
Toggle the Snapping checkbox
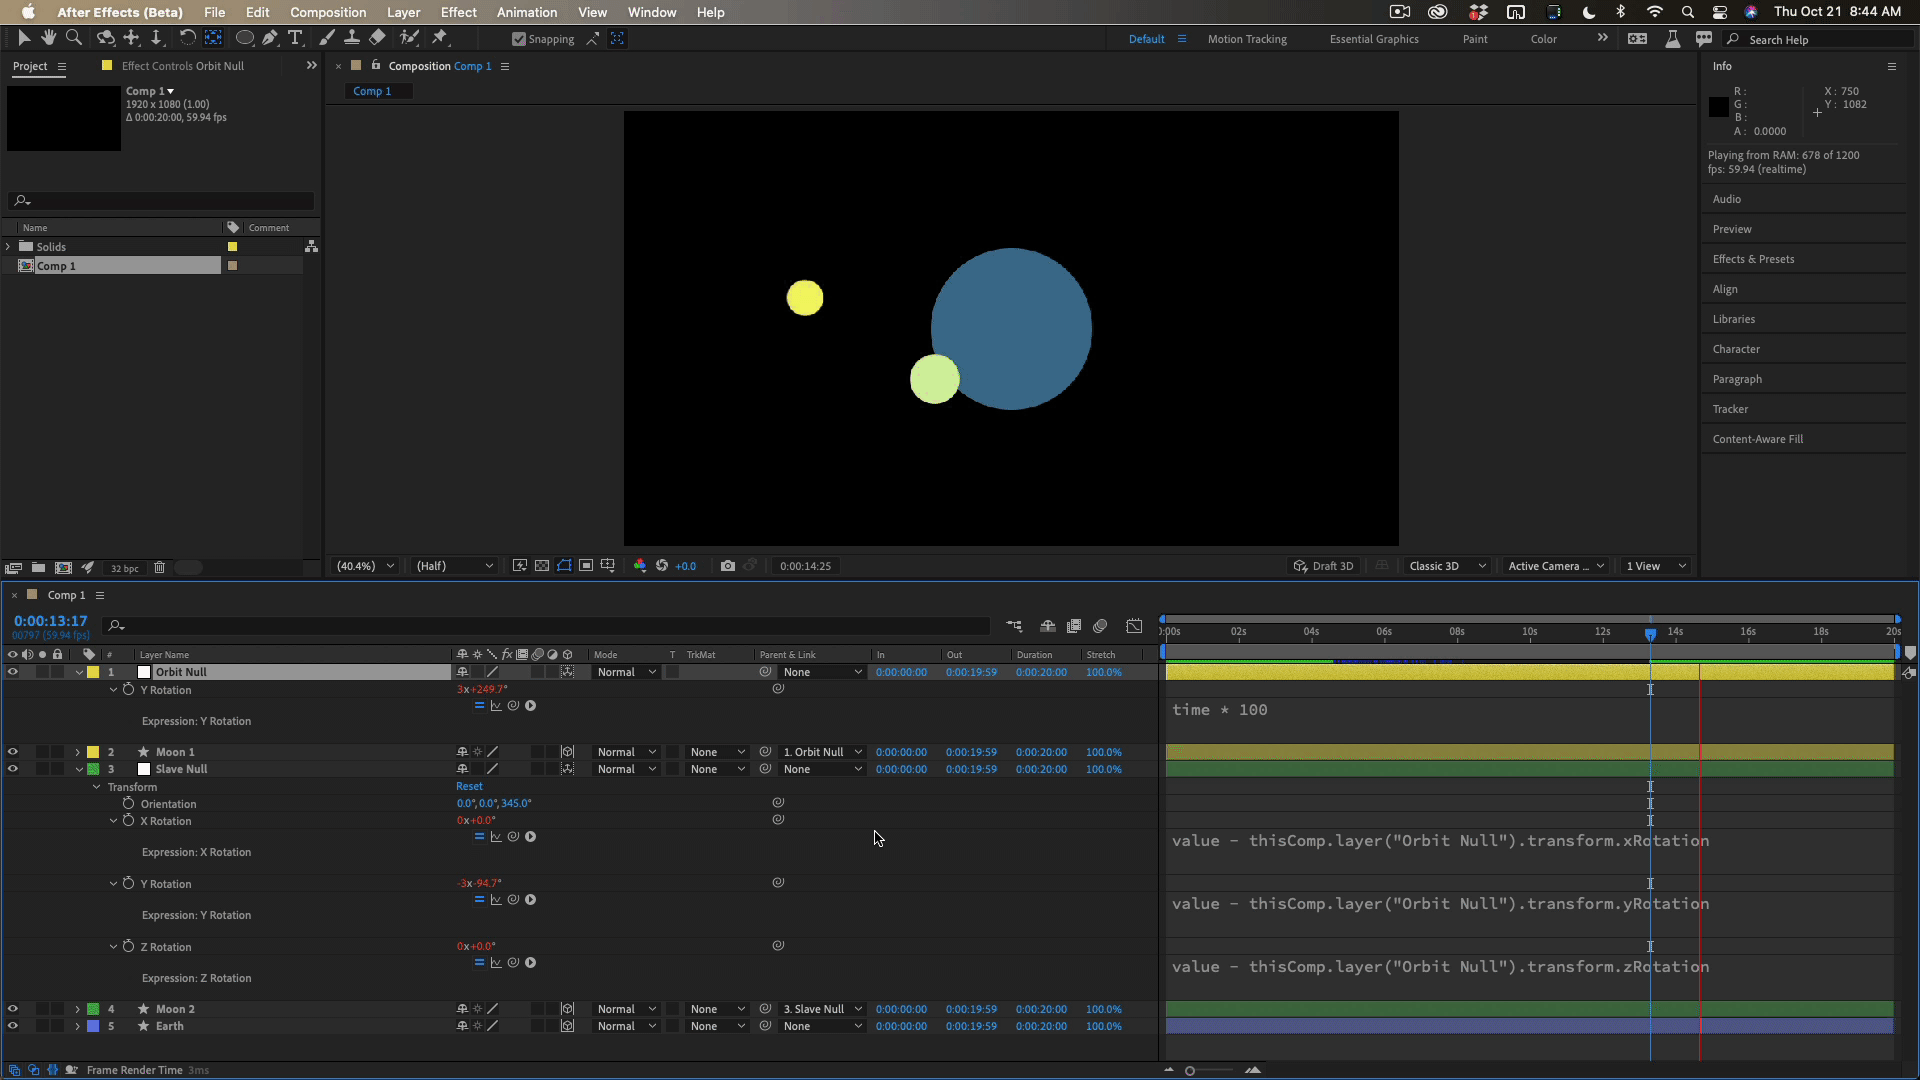coord(518,39)
